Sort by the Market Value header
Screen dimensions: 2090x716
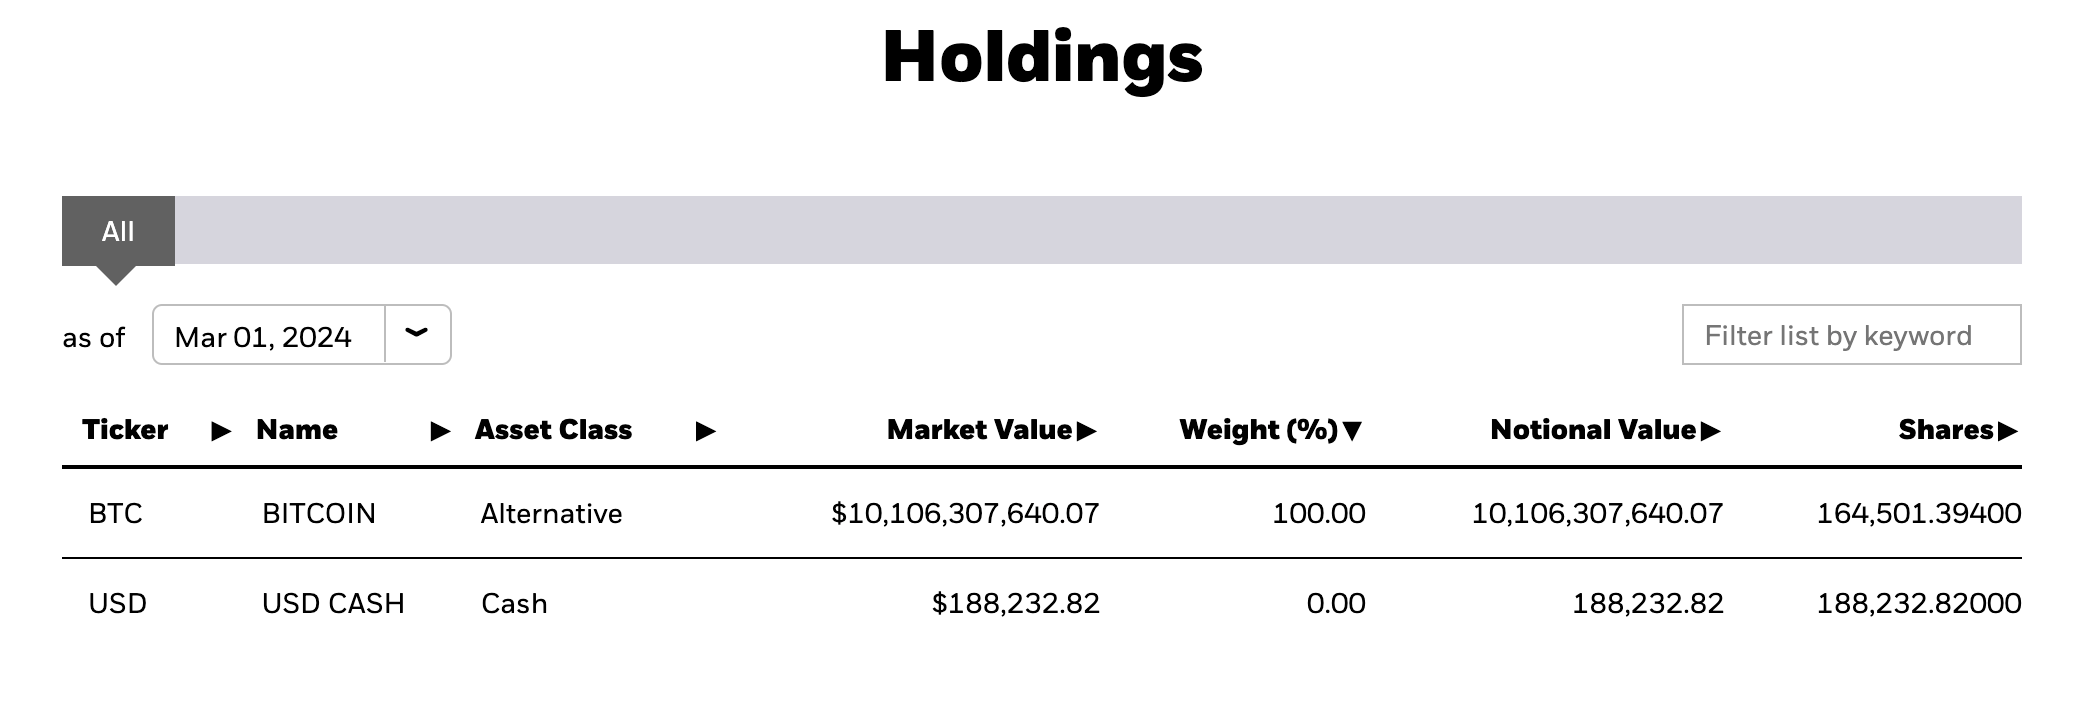[979, 430]
